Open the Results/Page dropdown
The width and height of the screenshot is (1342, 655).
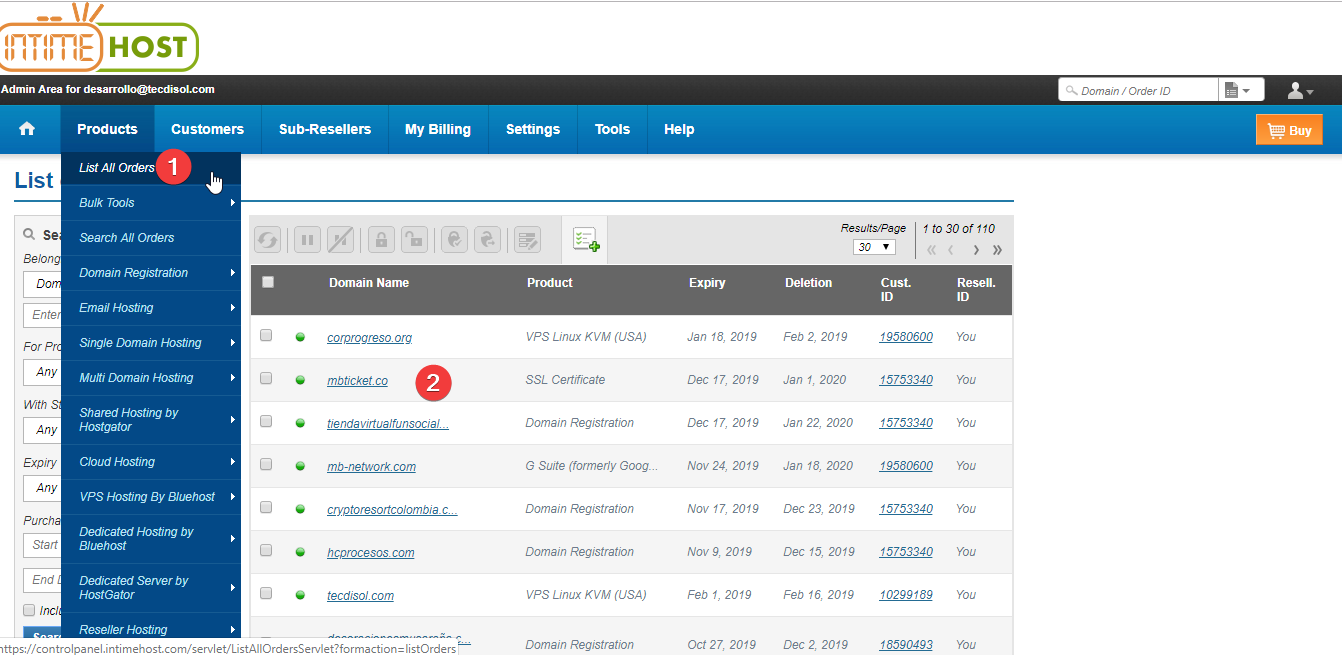pyautogui.click(x=873, y=247)
